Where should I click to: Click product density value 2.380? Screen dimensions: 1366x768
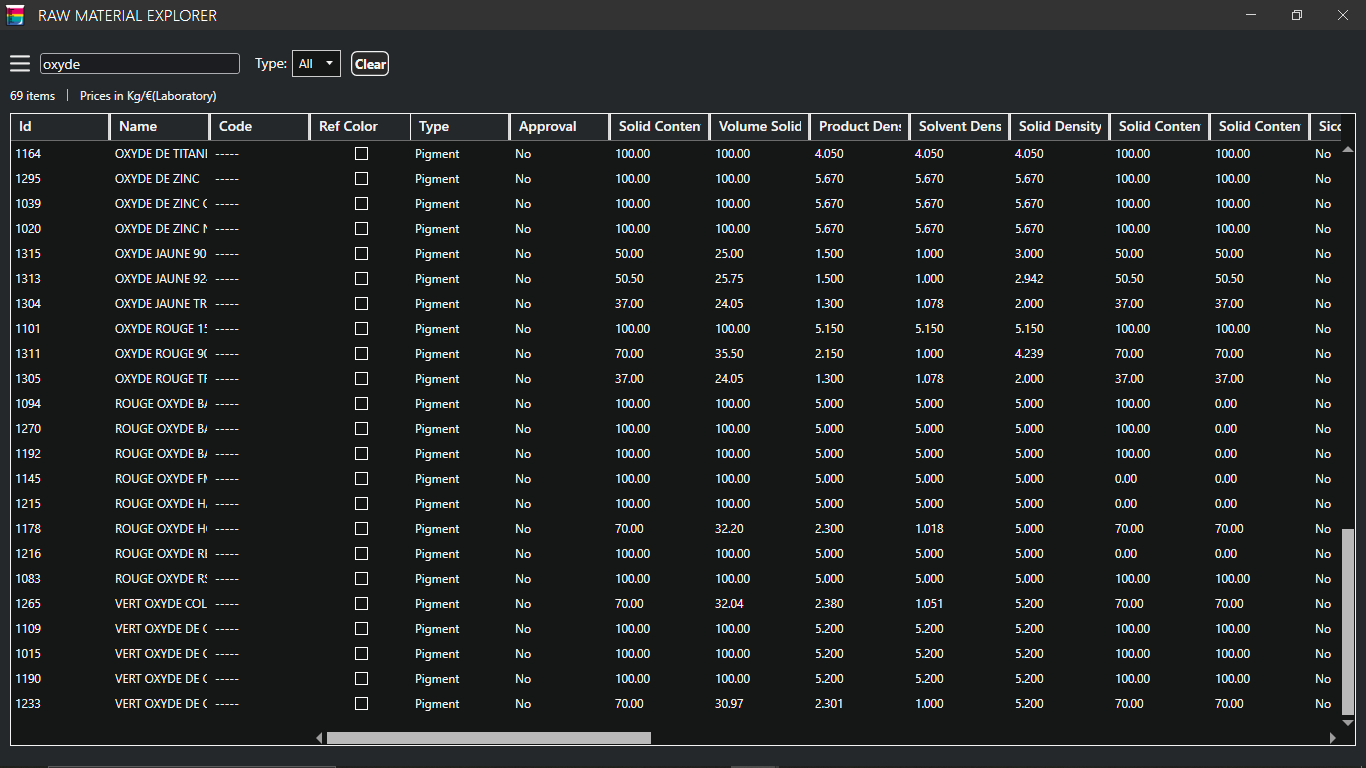[x=829, y=604]
